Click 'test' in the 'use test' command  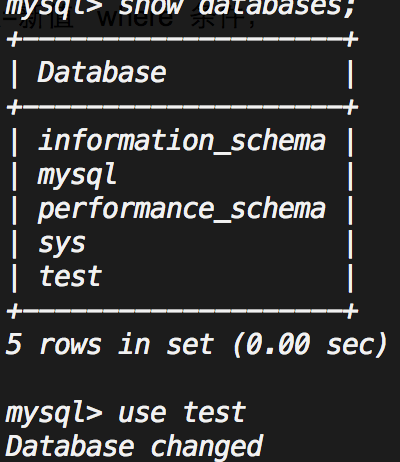[x=215, y=412]
